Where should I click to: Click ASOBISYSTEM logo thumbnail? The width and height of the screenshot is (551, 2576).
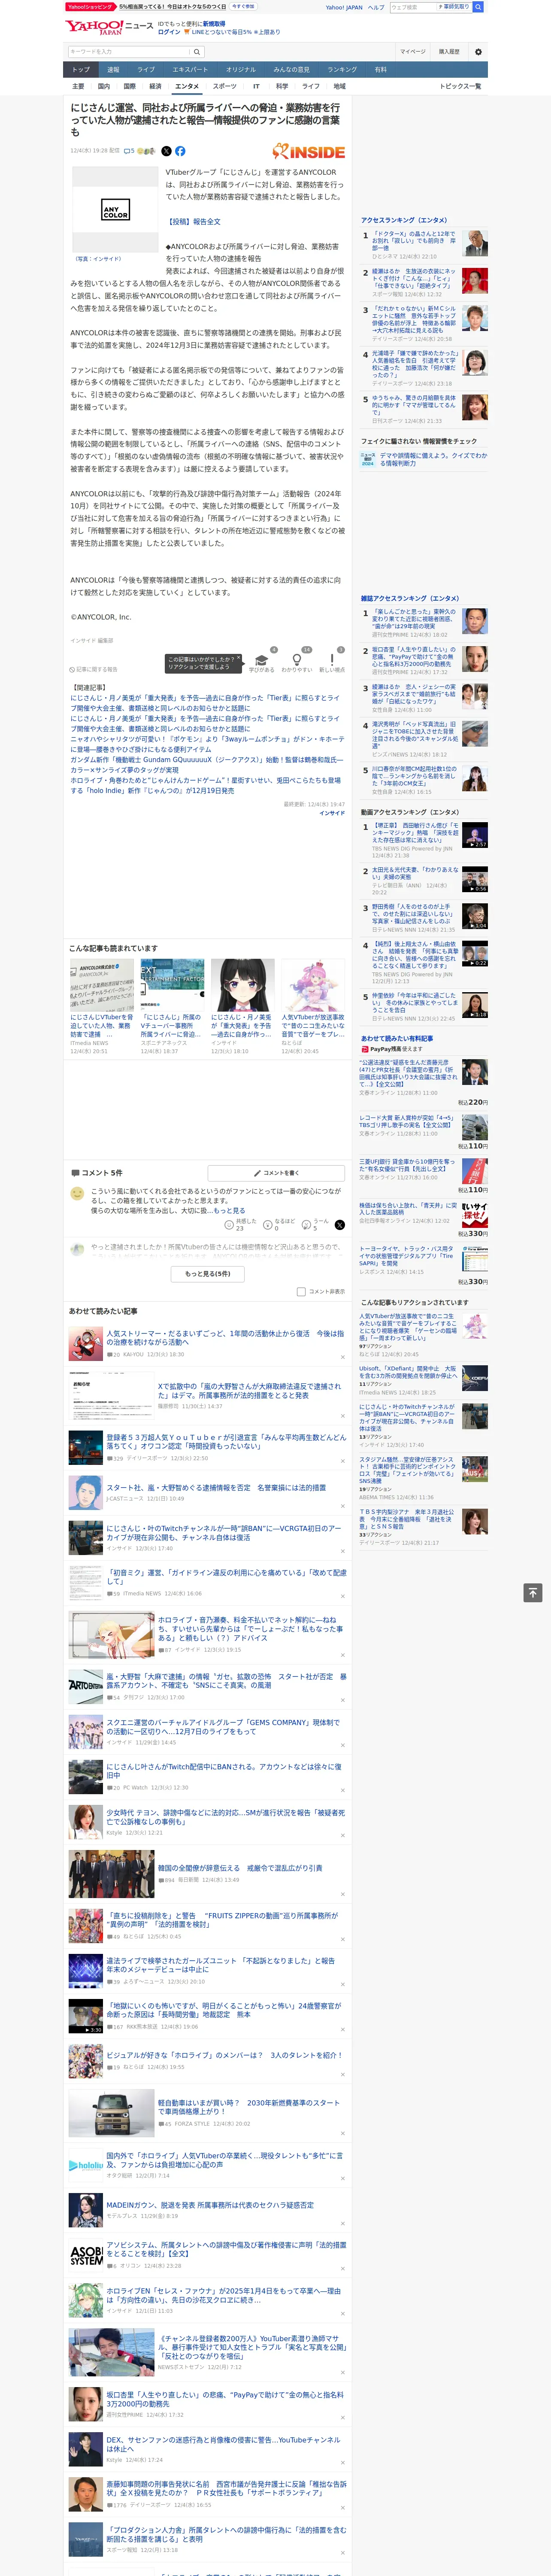[86, 2254]
